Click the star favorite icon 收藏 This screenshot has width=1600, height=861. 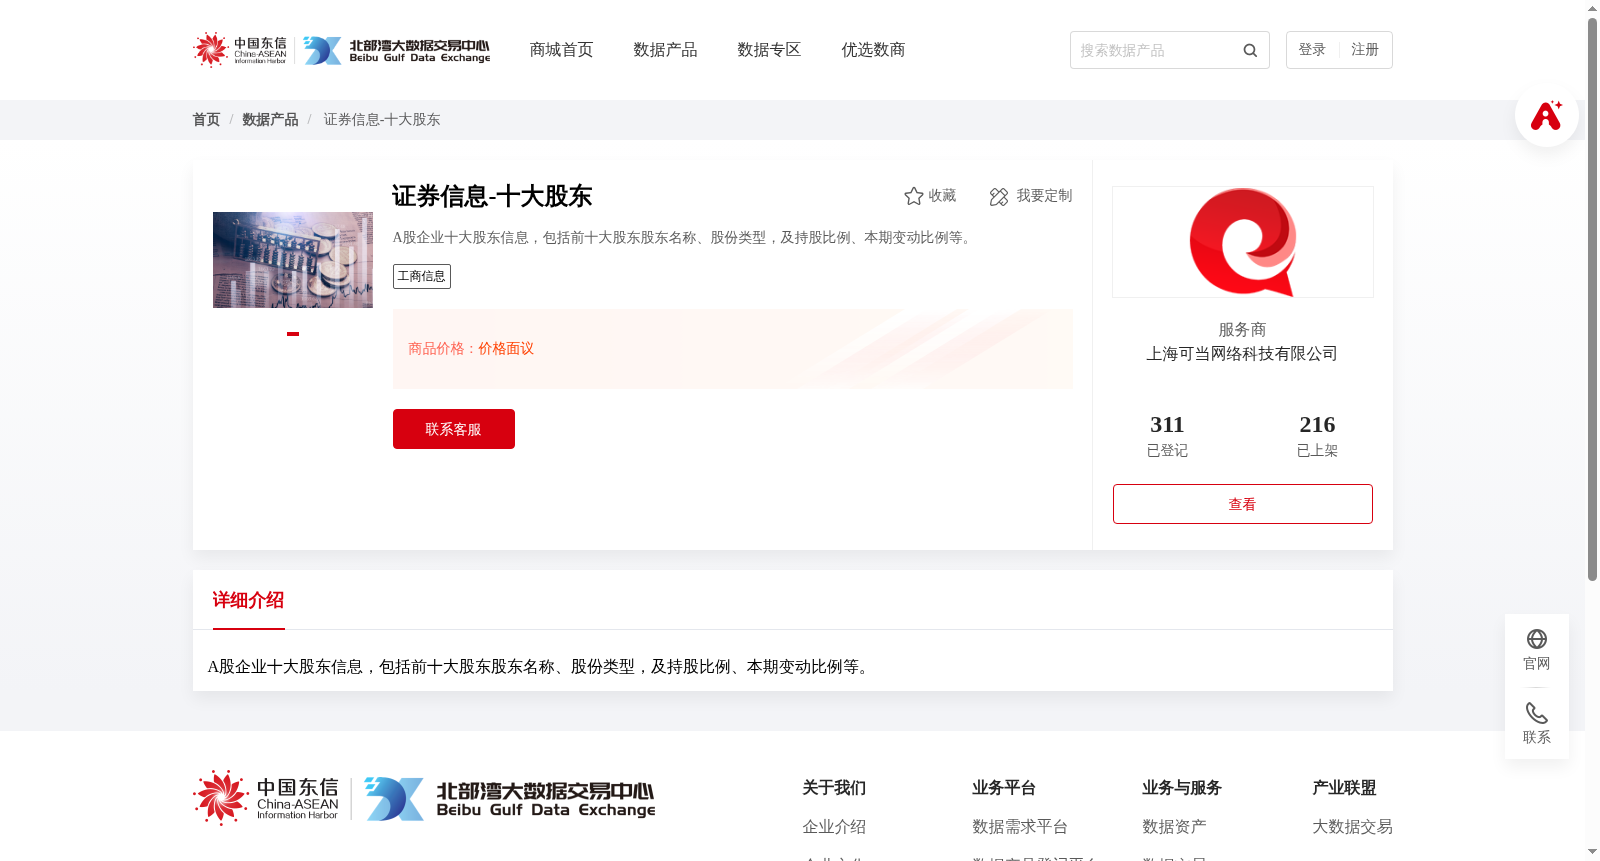[x=913, y=196]
